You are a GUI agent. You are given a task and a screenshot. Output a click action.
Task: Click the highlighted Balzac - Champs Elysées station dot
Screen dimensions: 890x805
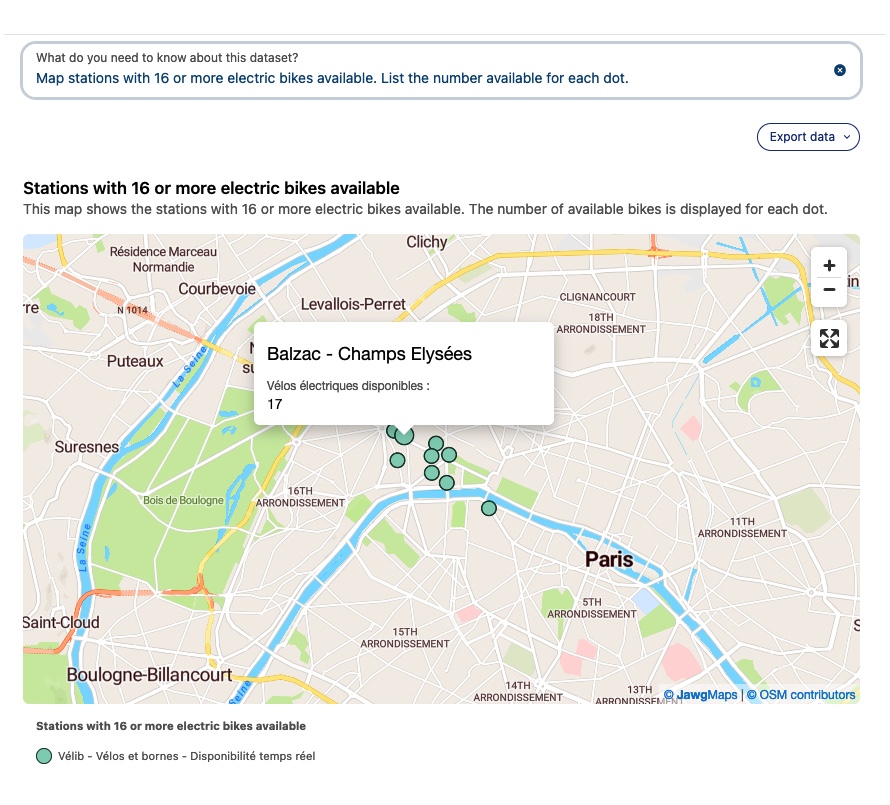click(404, 436)
